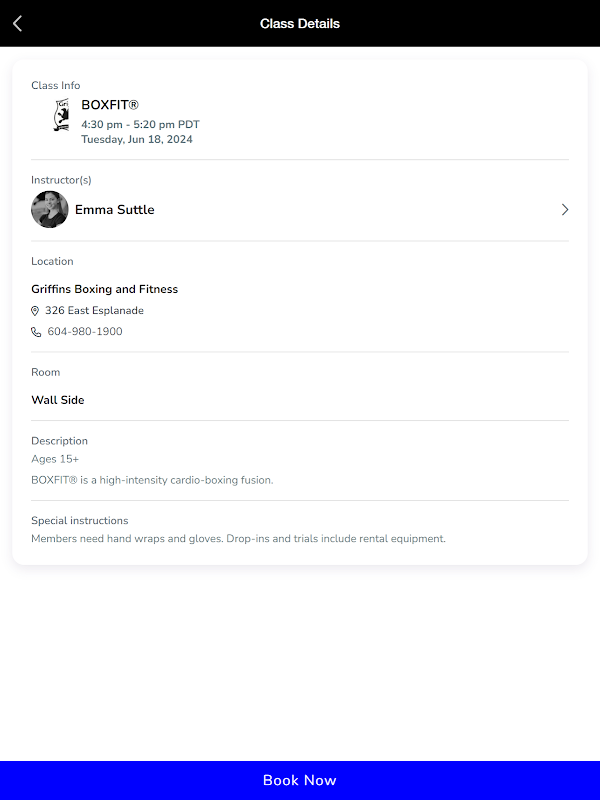
Task: Open the 326 East Esplanade address
Action: [94, 311]
